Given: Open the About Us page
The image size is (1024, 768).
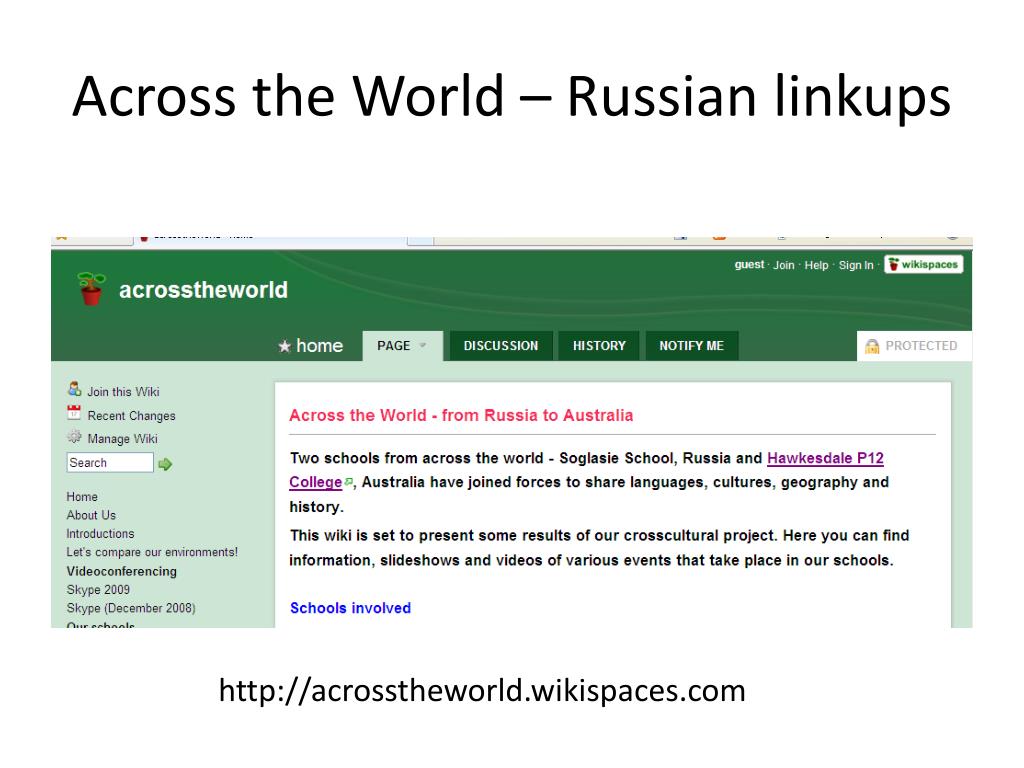Looking at the screenshot, I should click(x=91, y=515).
